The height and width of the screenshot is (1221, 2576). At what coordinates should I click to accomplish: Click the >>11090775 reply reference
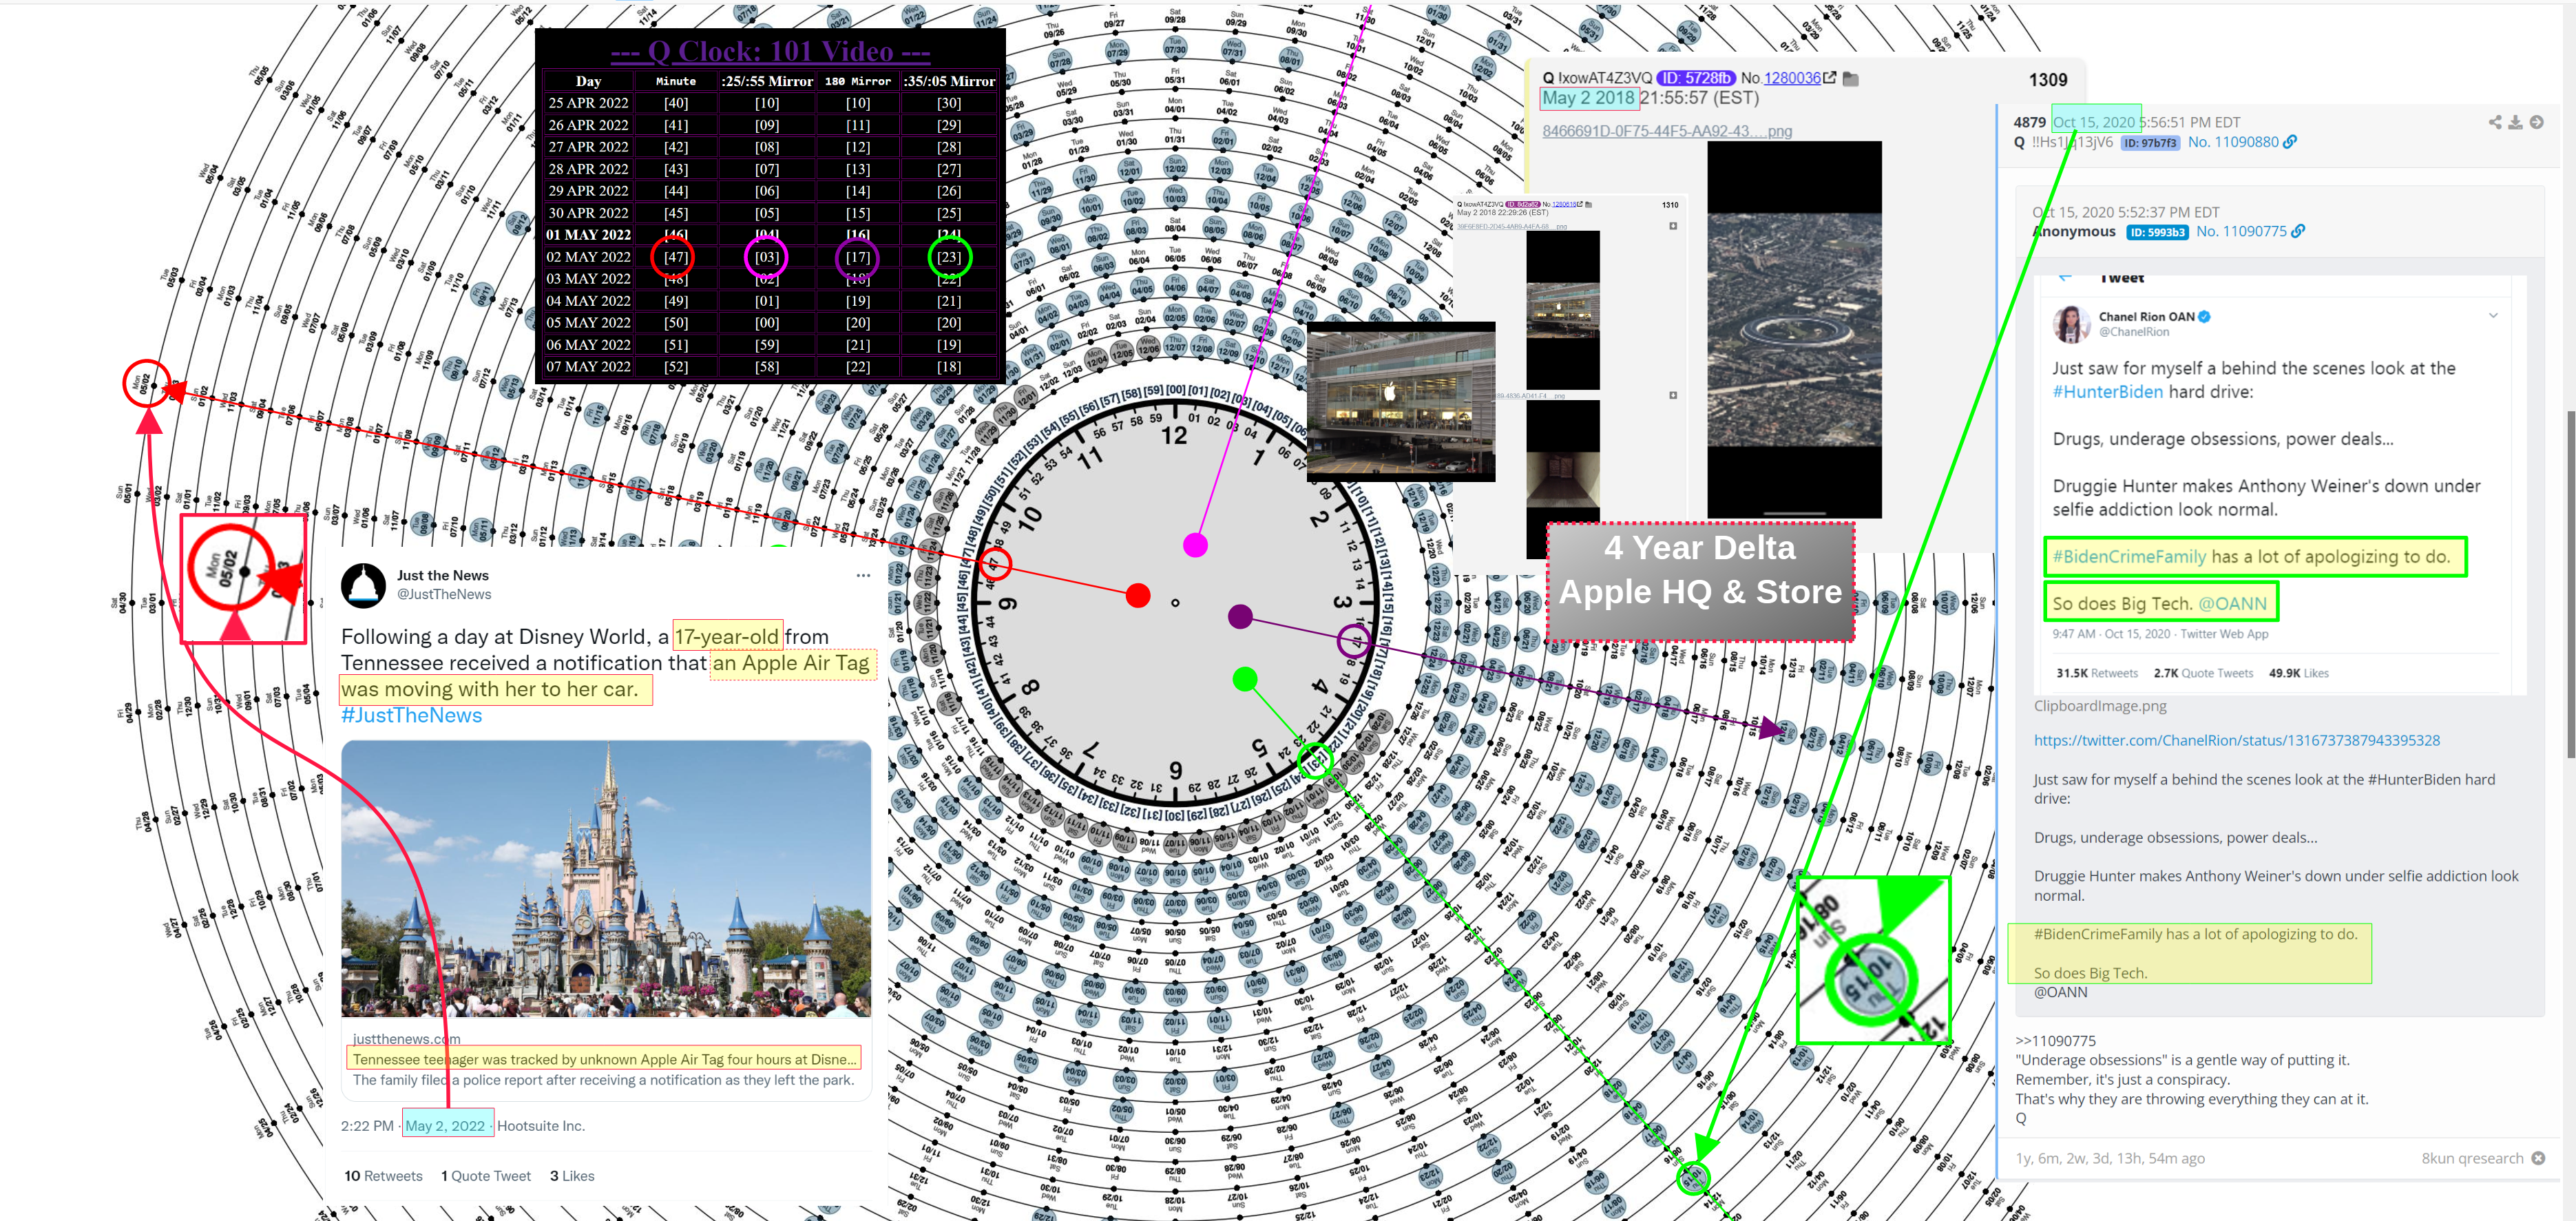point(2055,1040)
